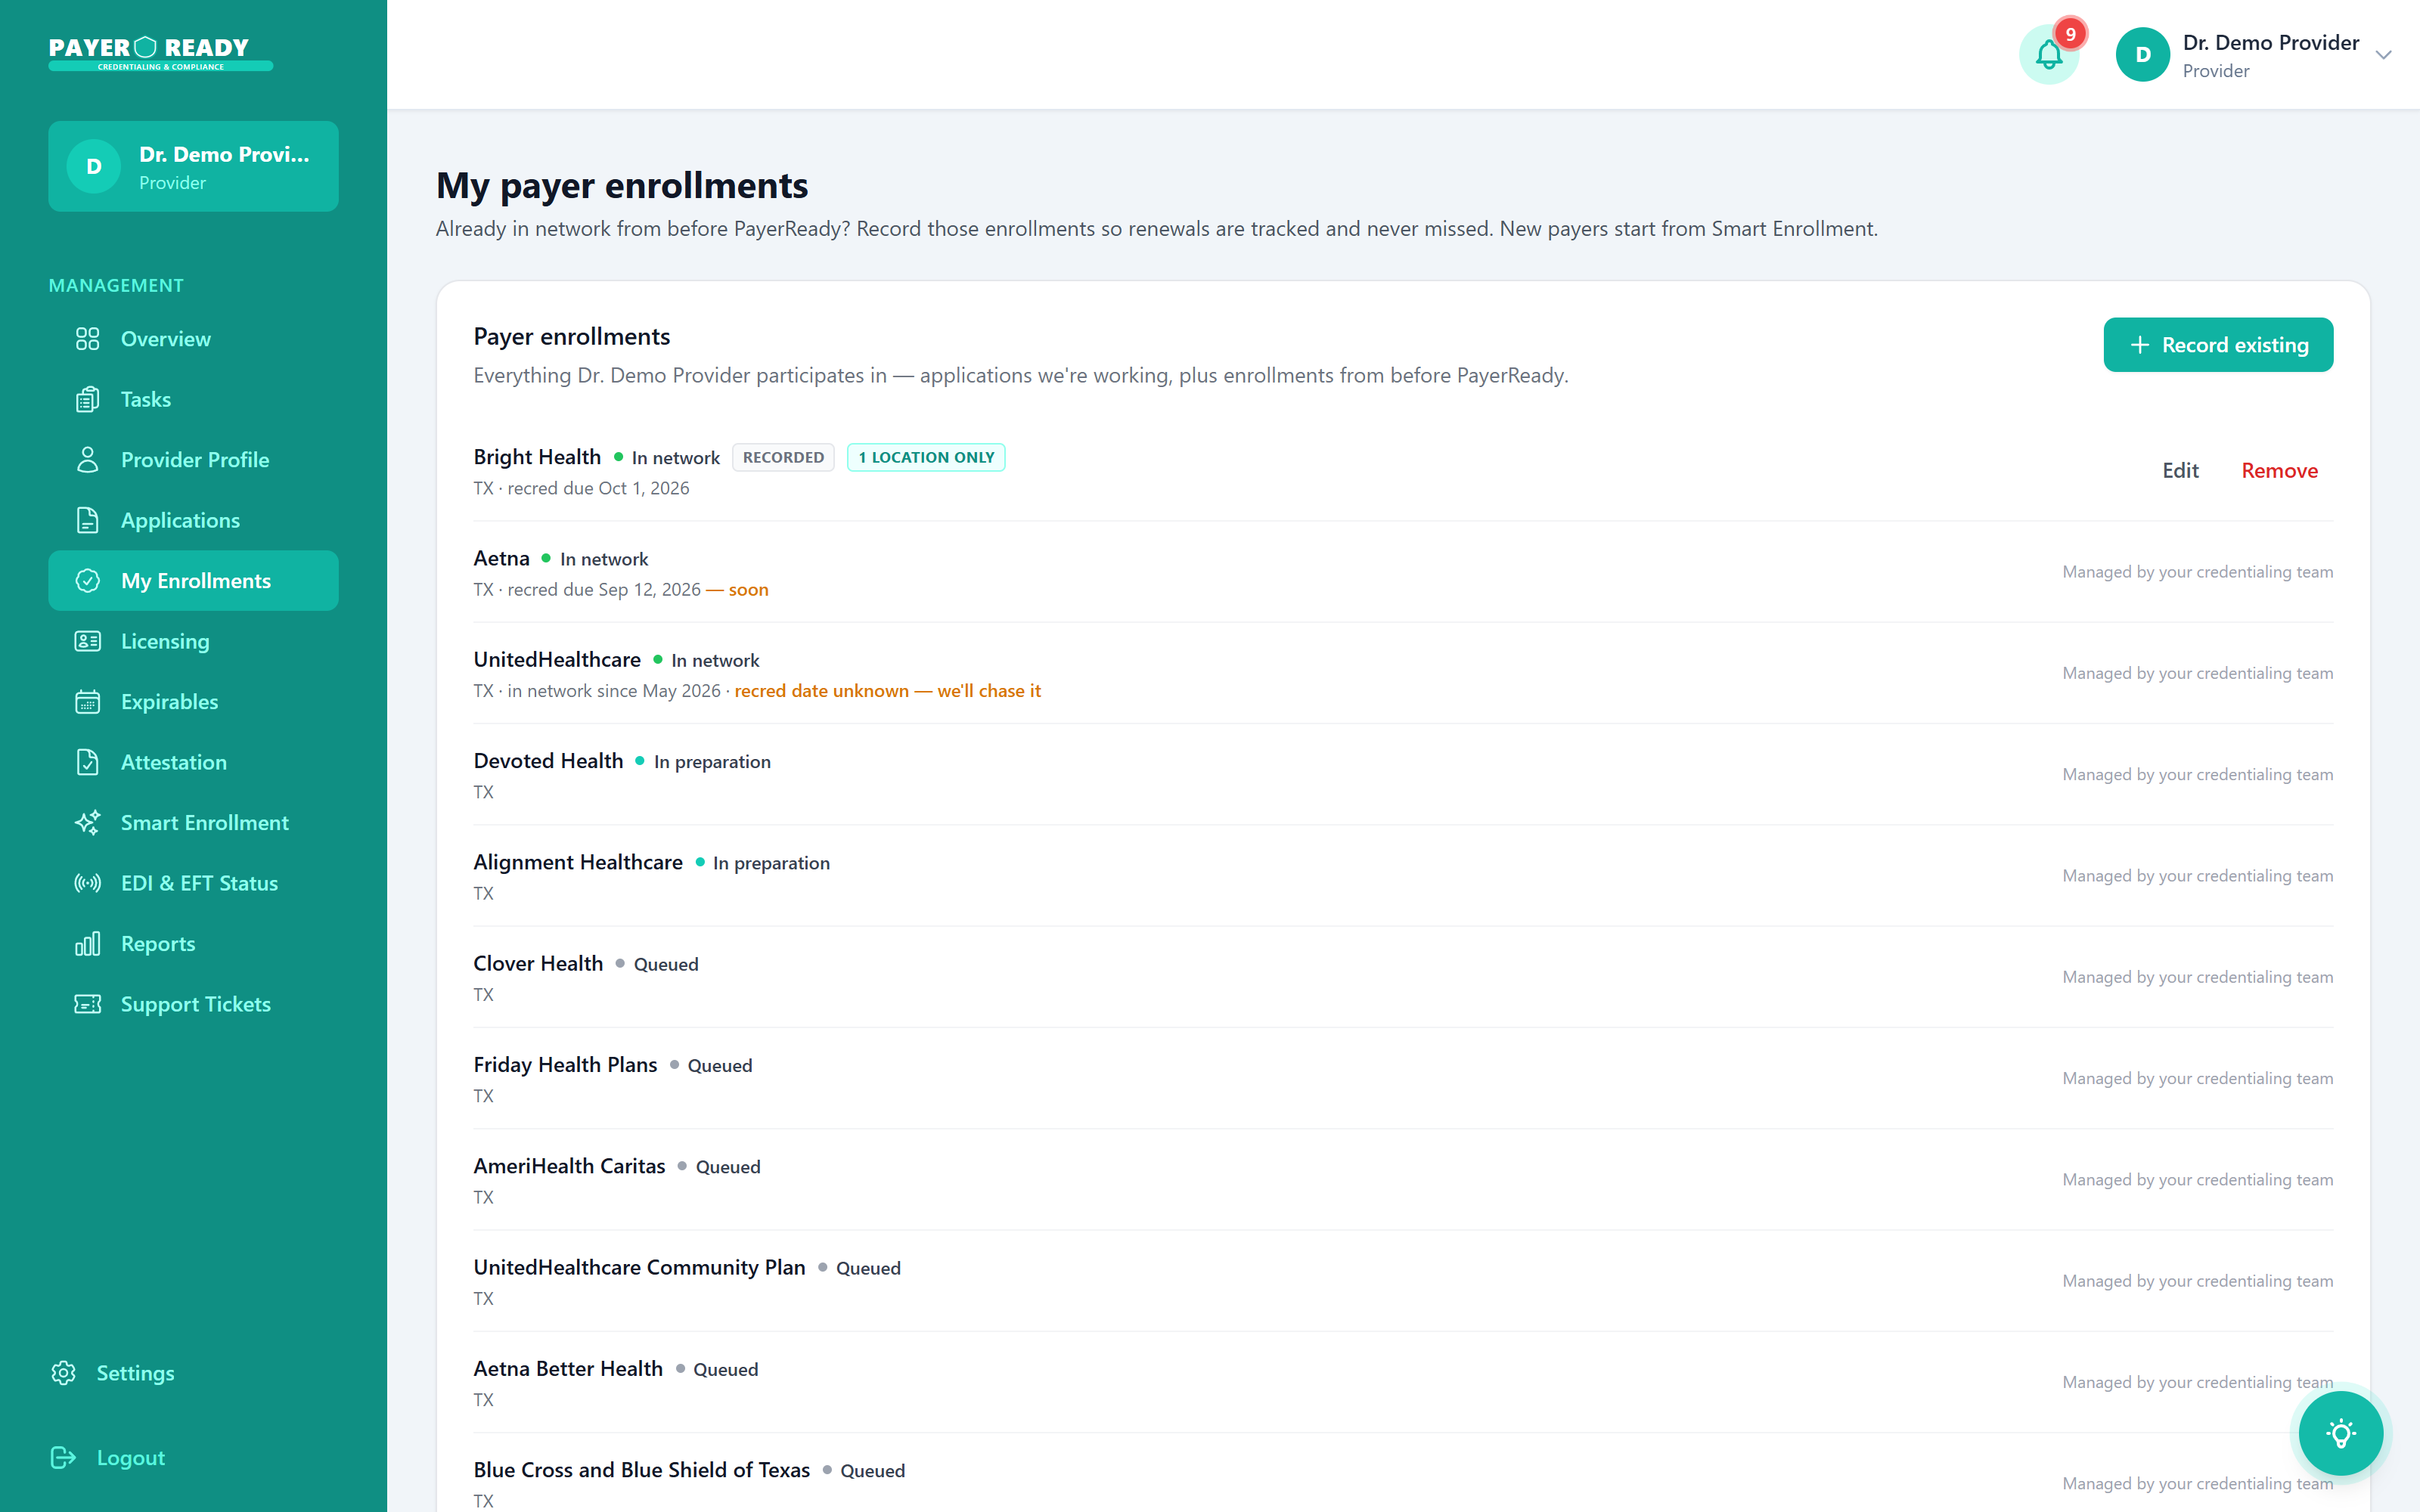
Task: Open EDI & EFT Status page
Action: [x=193, y=883]
